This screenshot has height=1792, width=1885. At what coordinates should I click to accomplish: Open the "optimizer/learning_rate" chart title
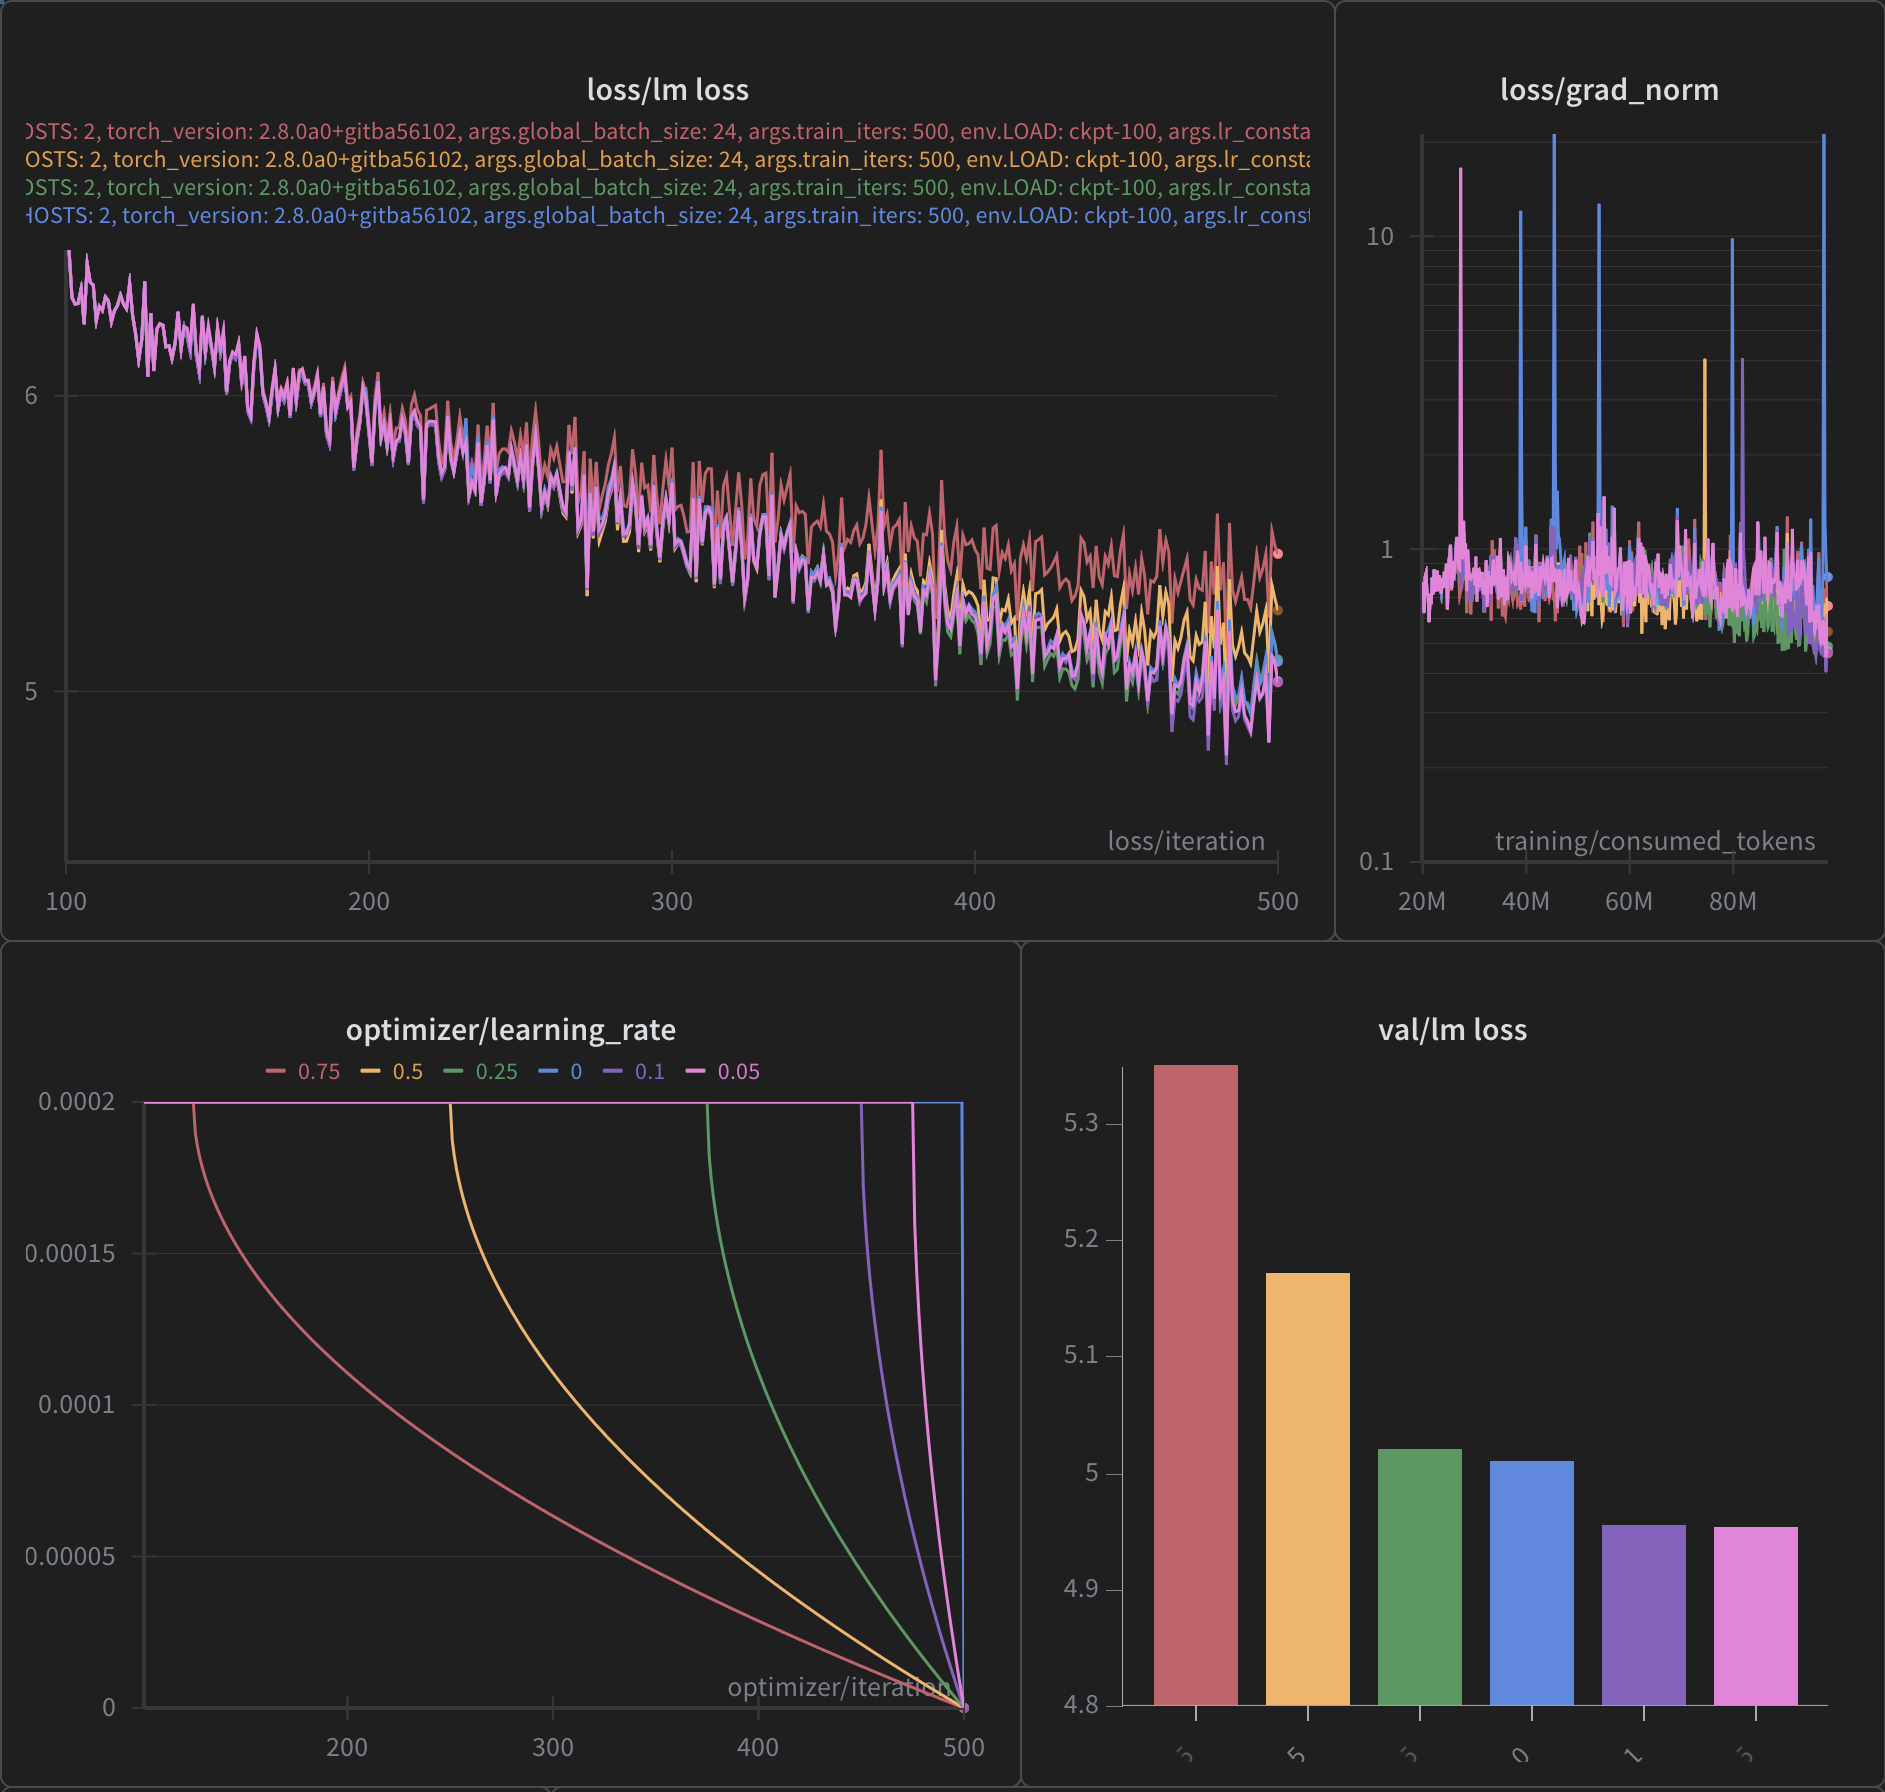510,1030
